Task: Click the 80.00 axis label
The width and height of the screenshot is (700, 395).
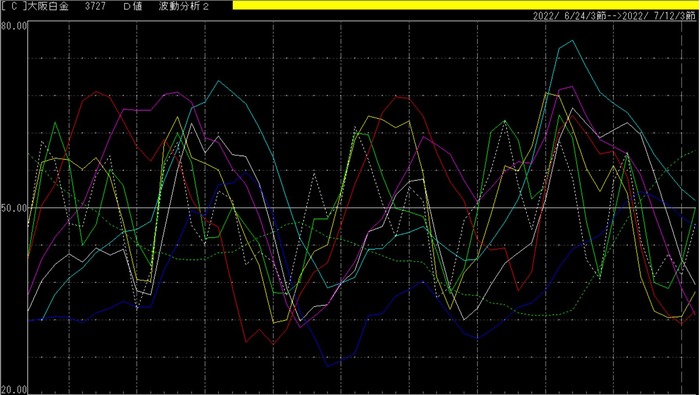Action: point(14,26)
